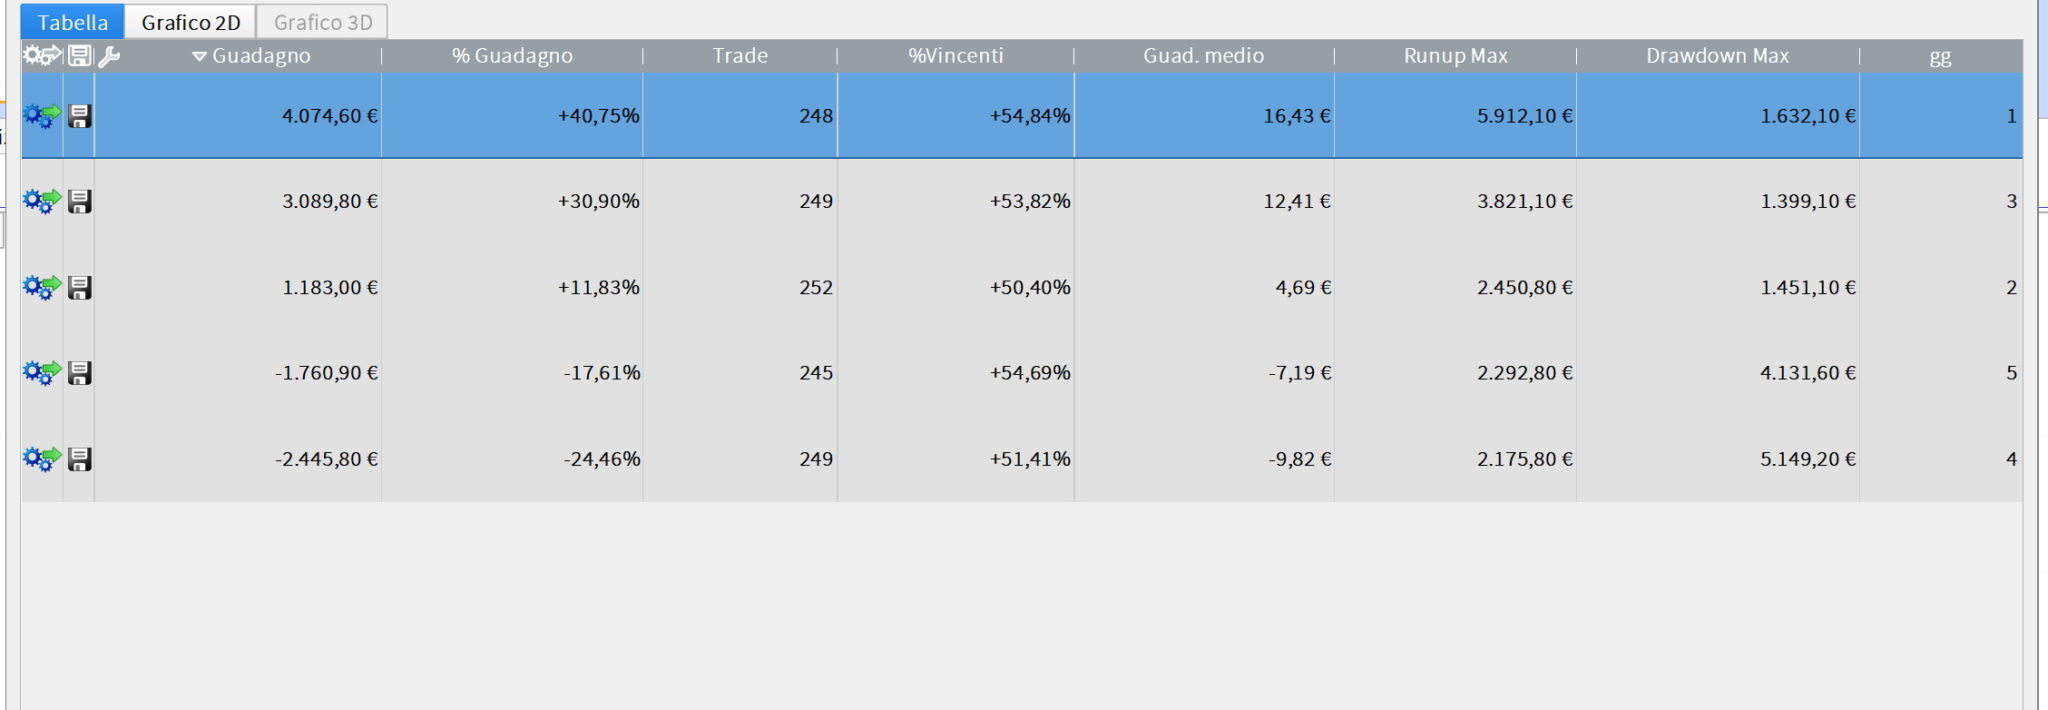Apply parameters of the 3.089,80 € row
This screenshot has width=2048, height=710.
tap(42, 202)
